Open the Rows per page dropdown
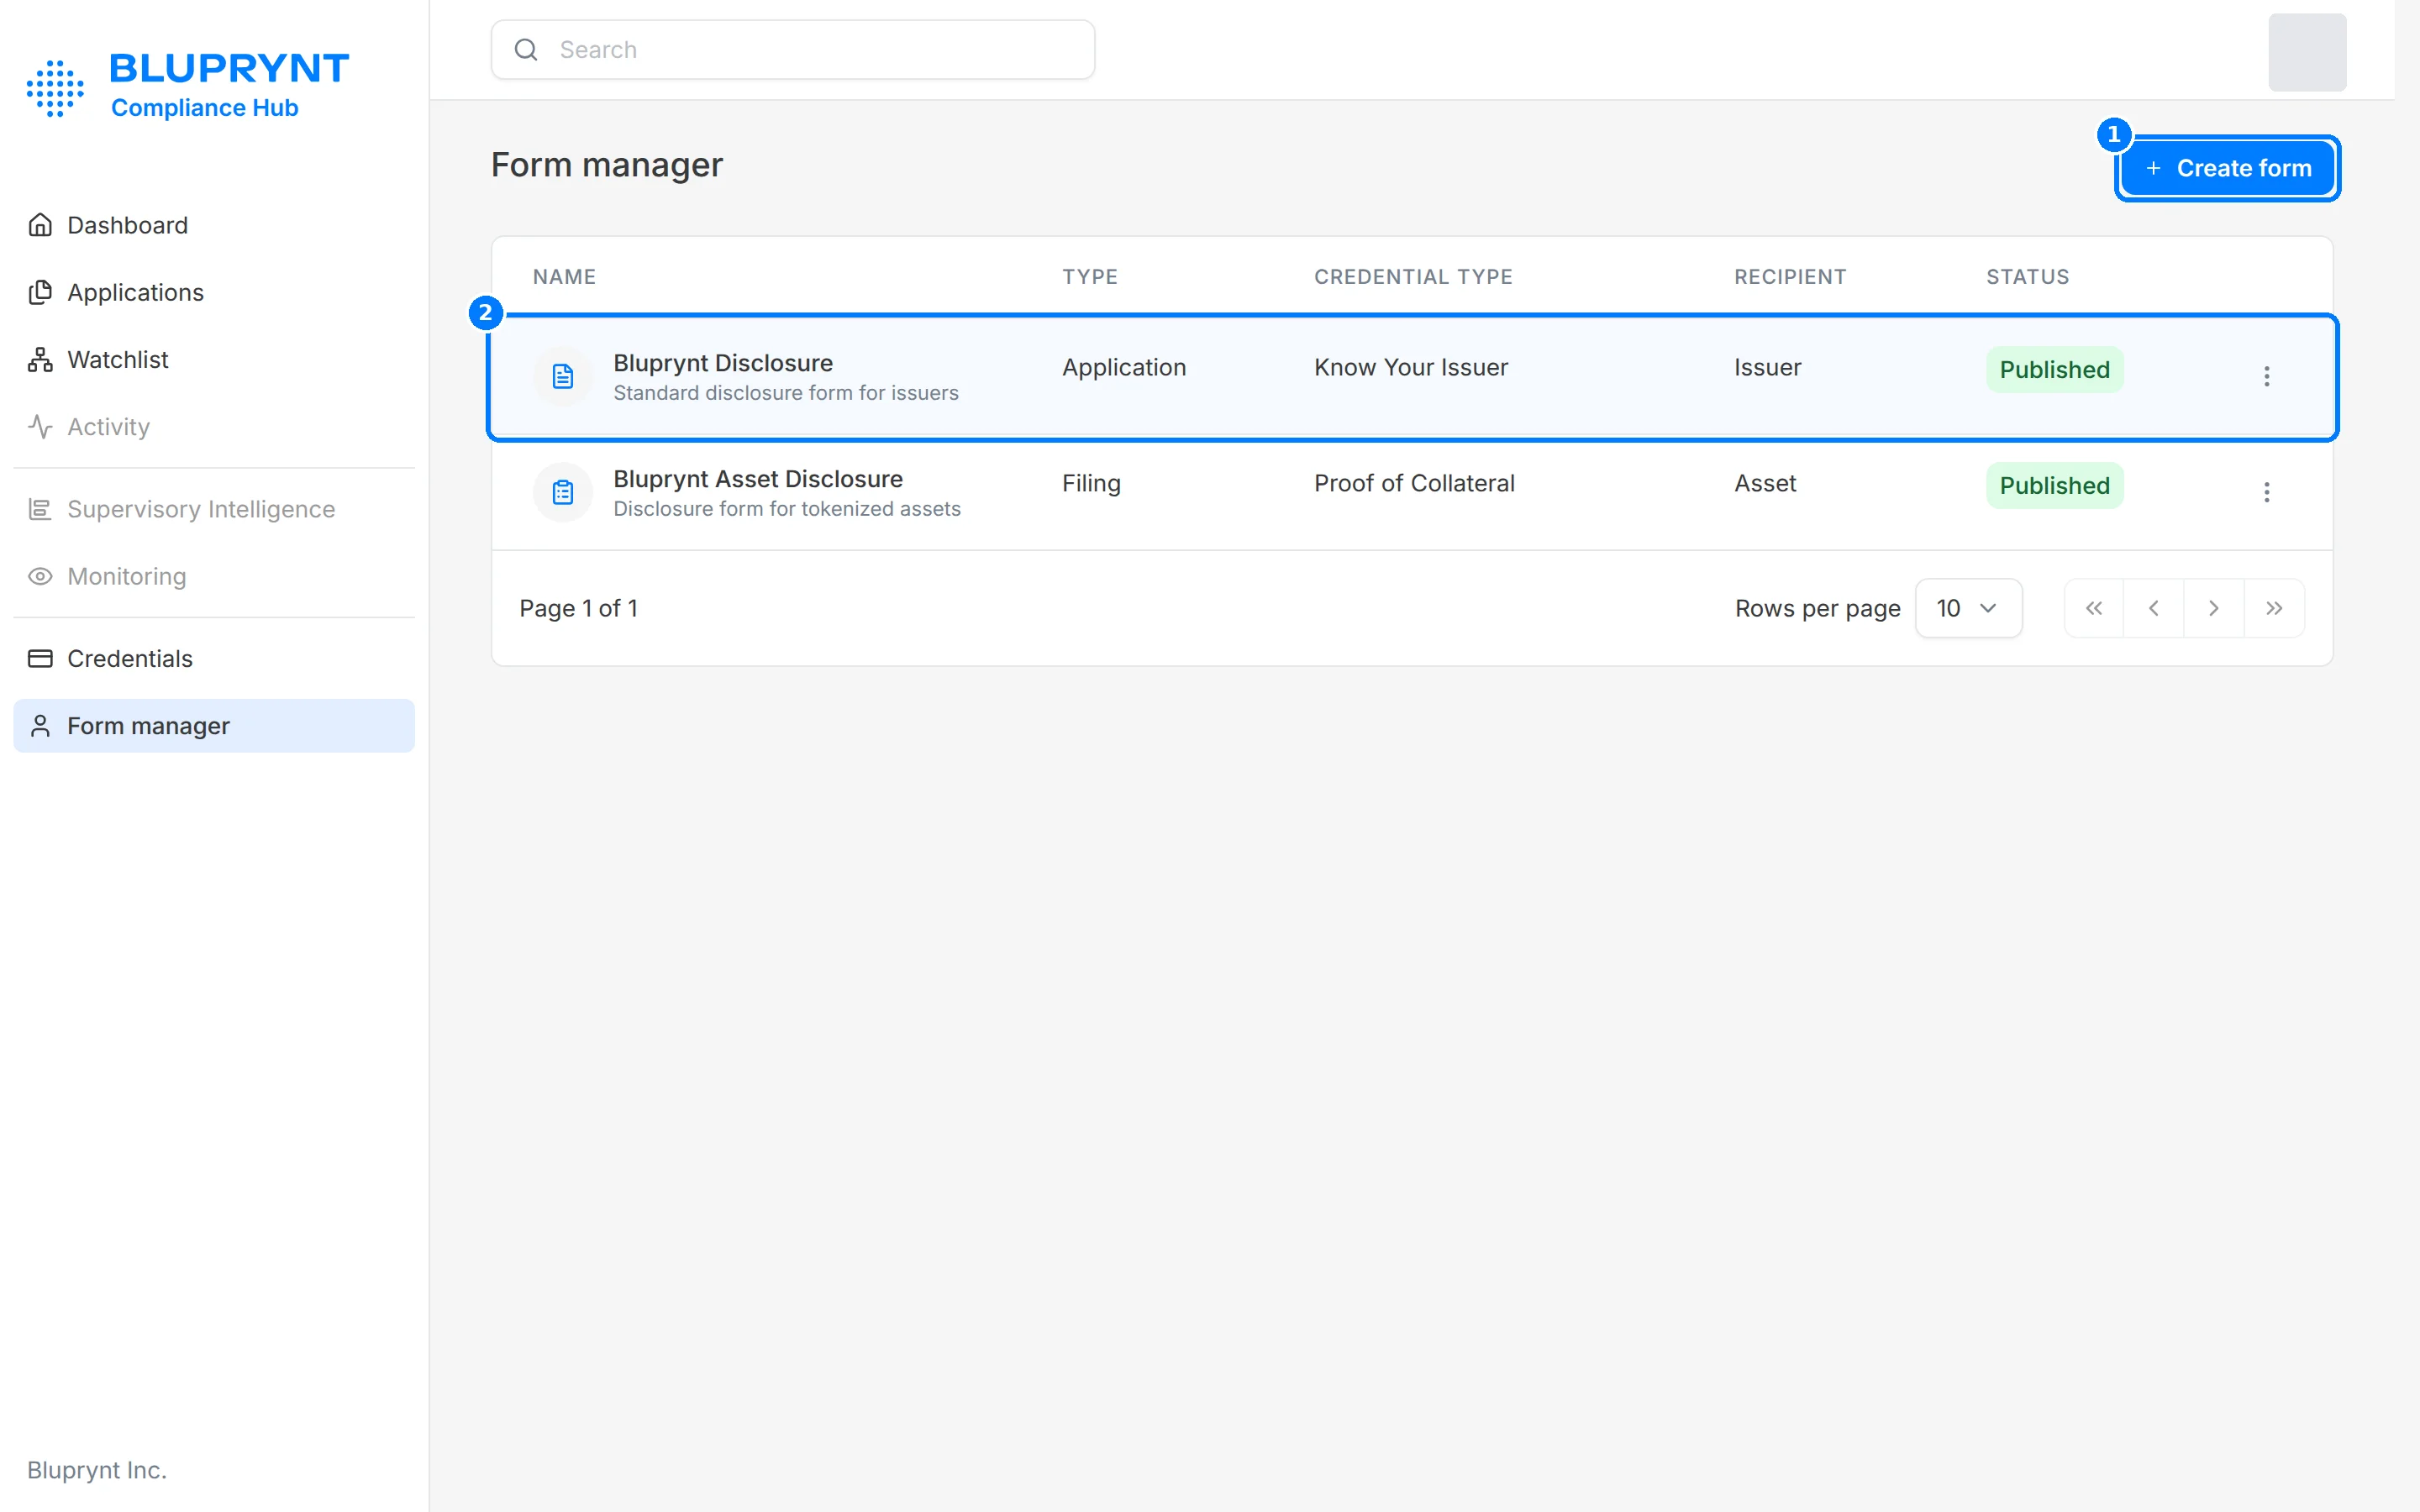This screenshot has width=2420, height=1512. 1968,608
